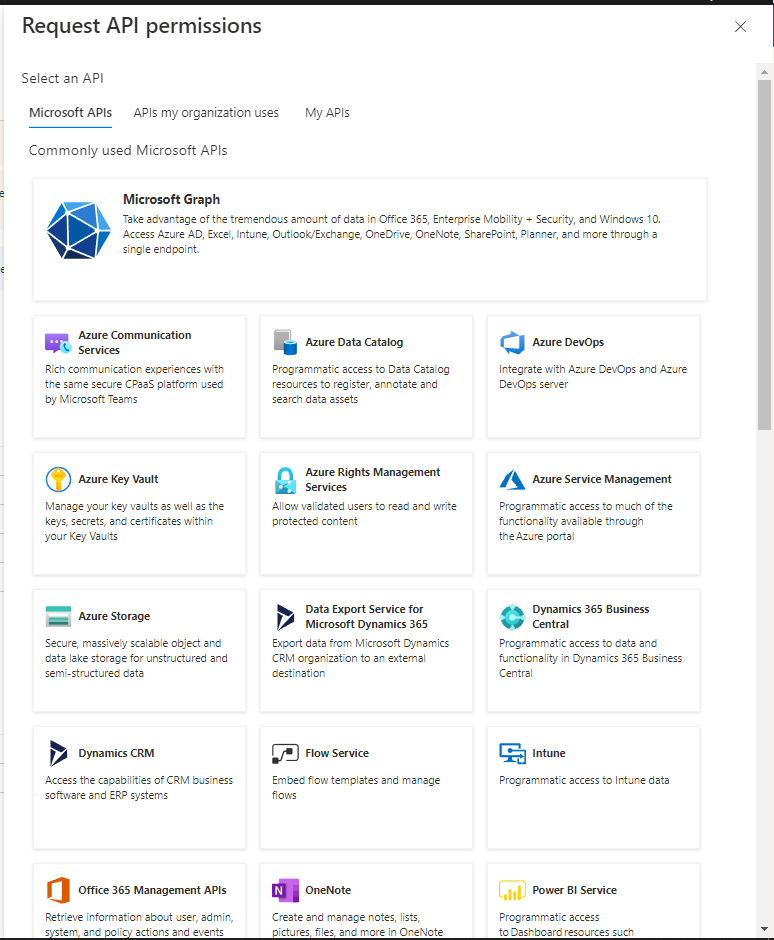Click the vertical scrollbar thumb
The height and width of the screenshot is (940, 774).
tap(764, 255)
